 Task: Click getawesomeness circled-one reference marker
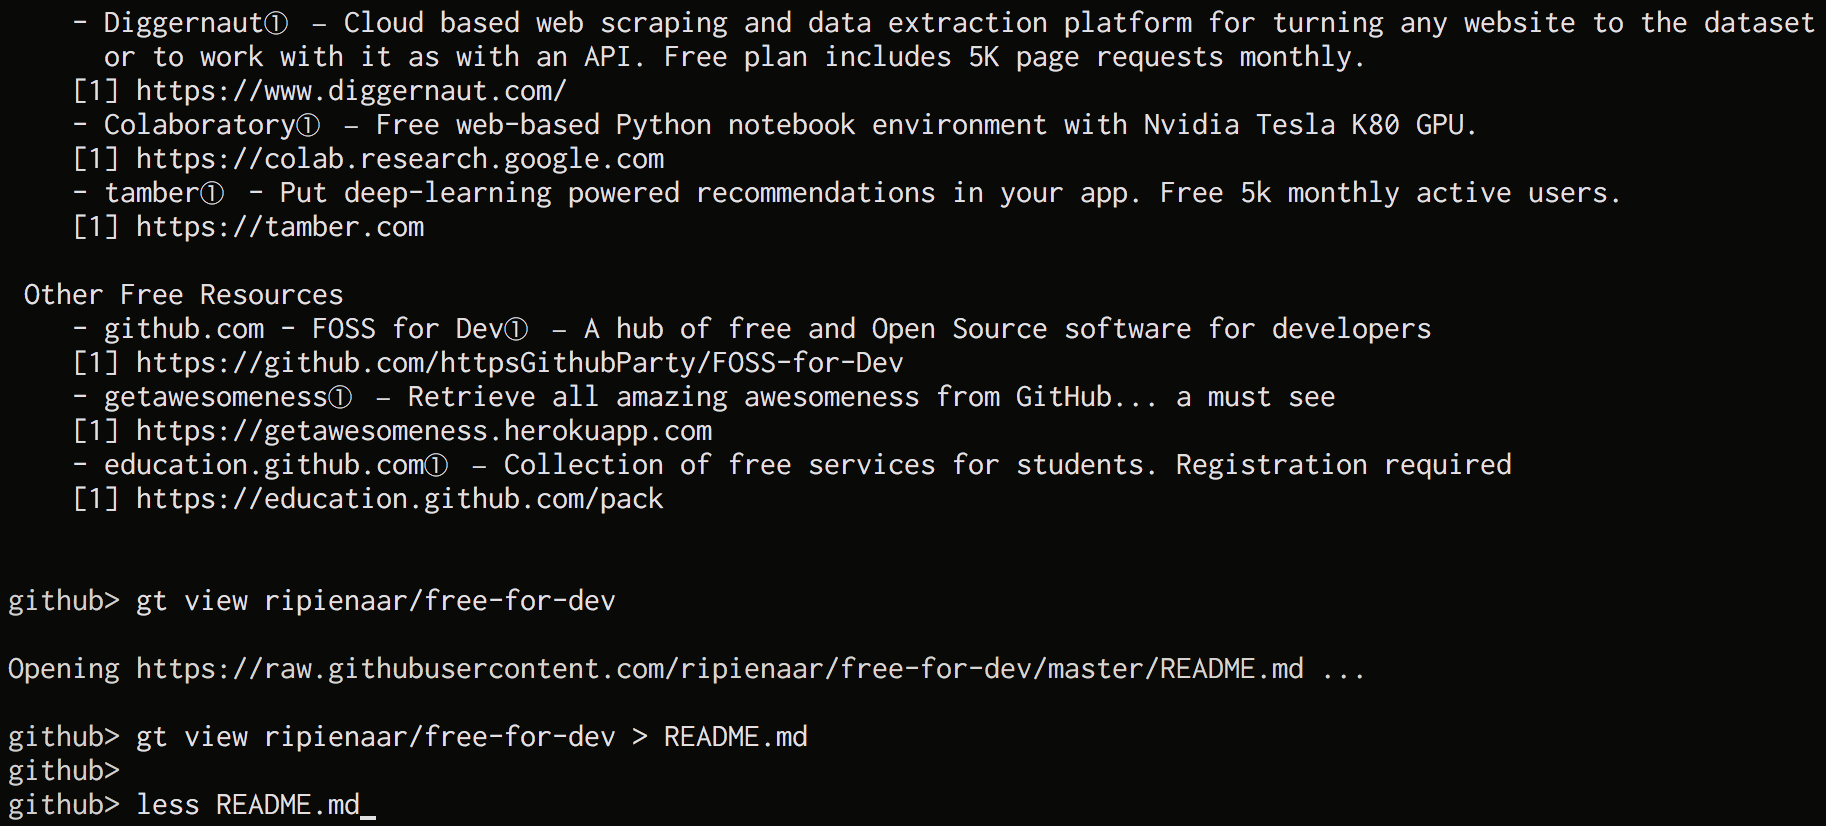coord(341,397)
